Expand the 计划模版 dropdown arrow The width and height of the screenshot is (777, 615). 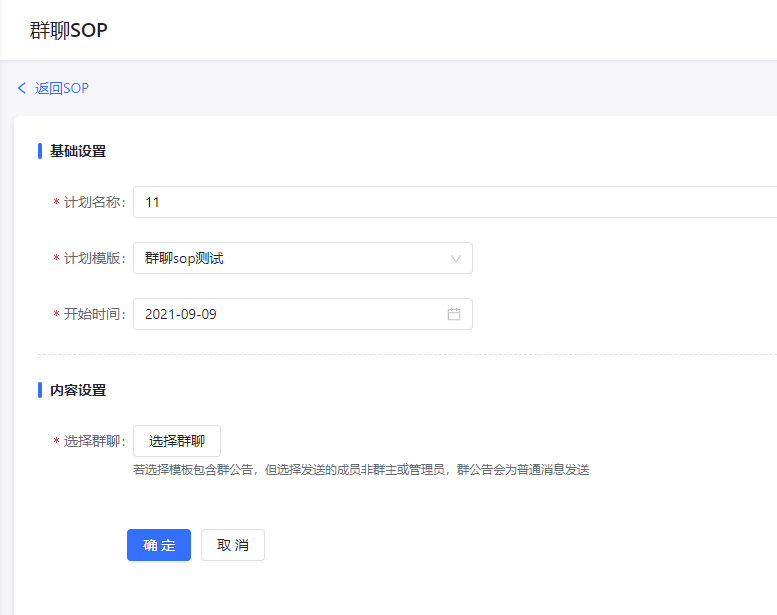pos(456,259)
